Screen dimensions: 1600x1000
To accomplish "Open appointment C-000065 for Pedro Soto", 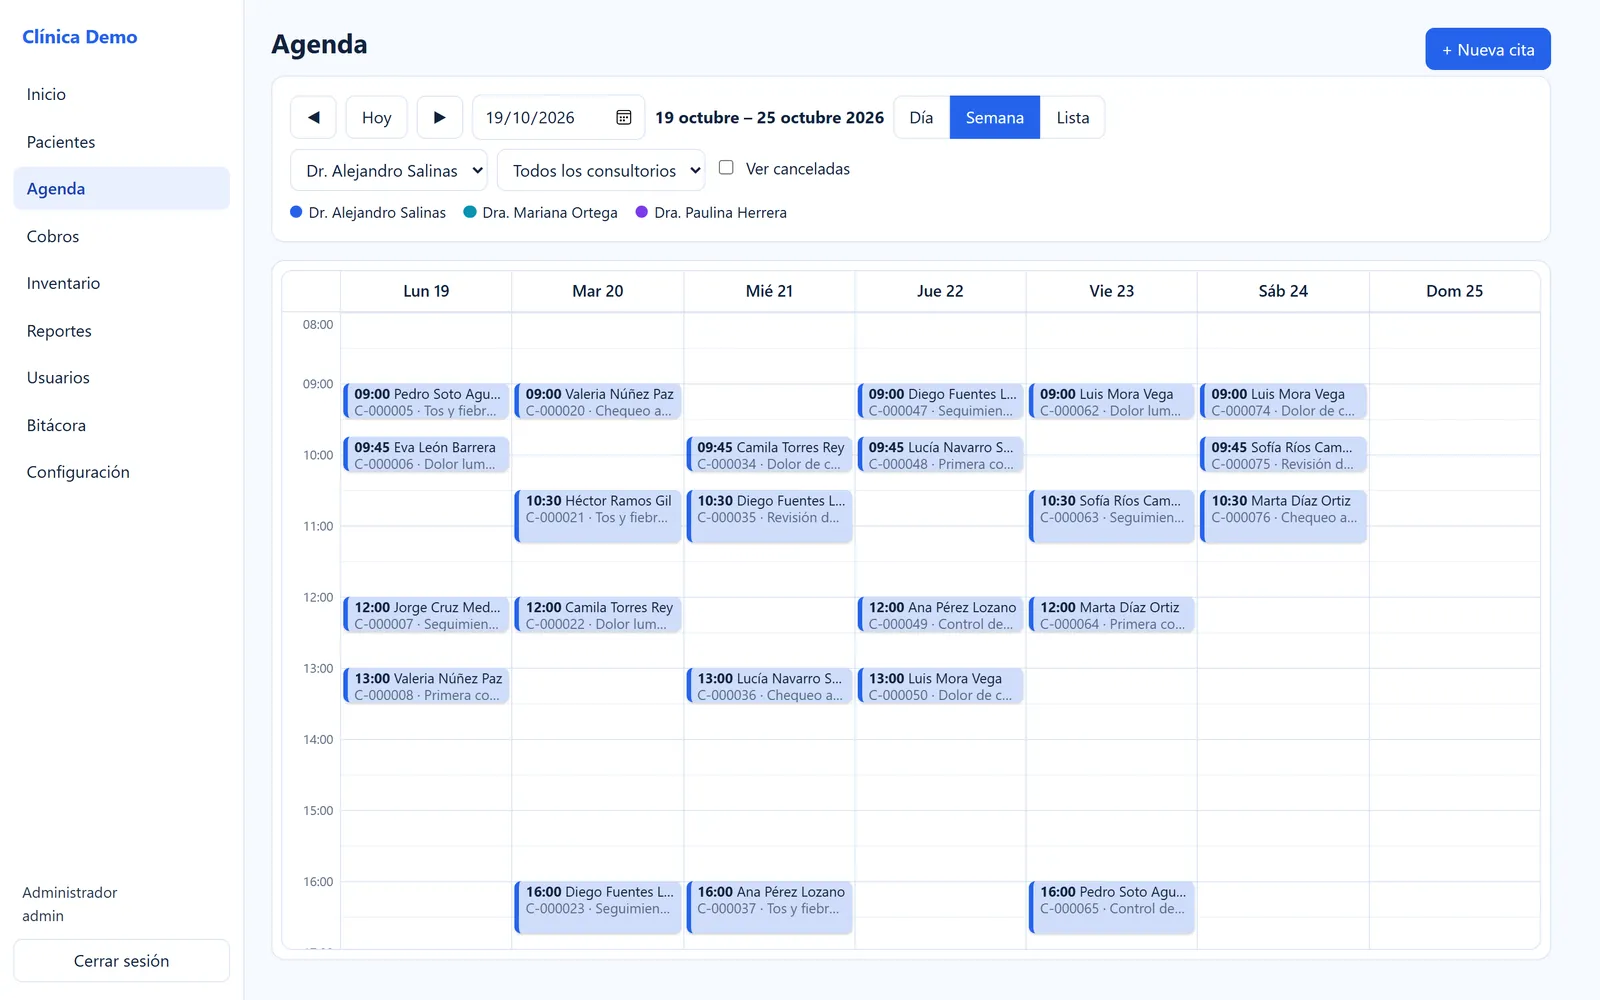I will 1112,907.
